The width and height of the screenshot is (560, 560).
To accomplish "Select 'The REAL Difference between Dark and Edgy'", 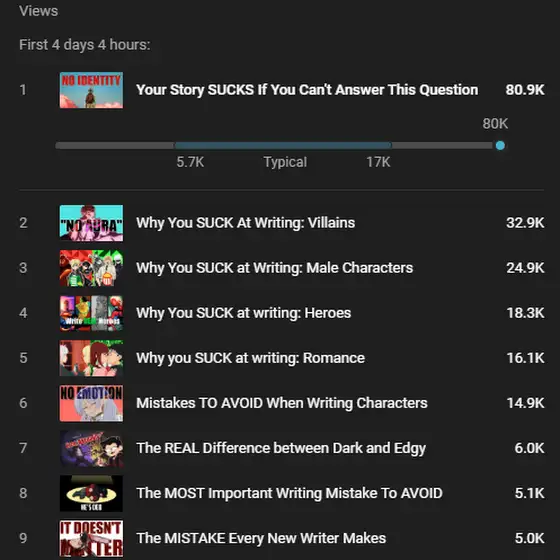I will point(281,448).
